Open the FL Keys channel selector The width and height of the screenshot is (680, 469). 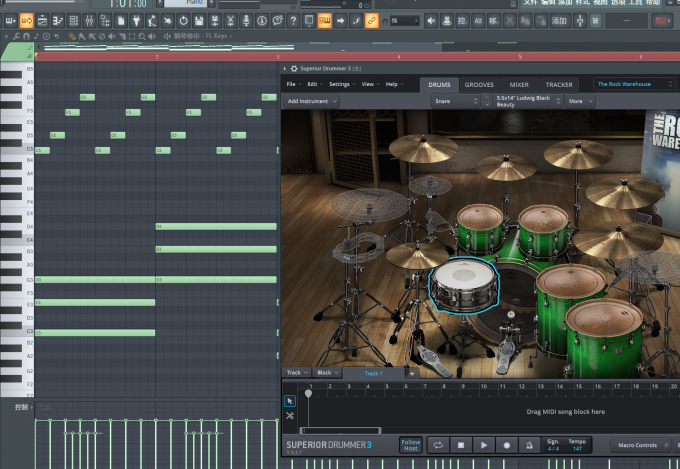click(199, 36)
